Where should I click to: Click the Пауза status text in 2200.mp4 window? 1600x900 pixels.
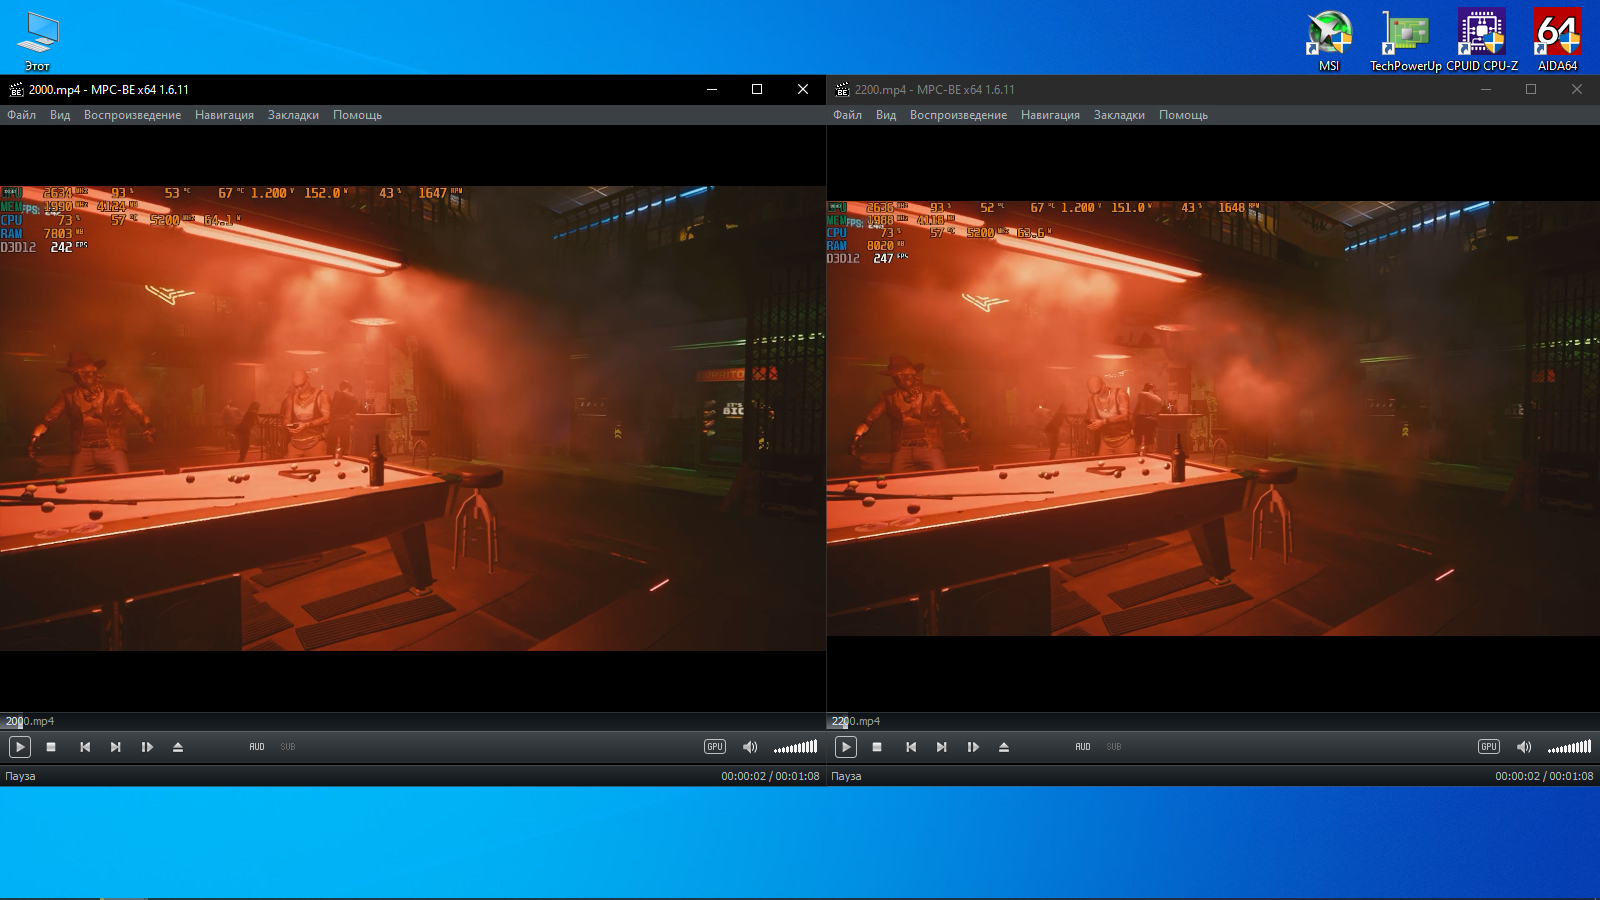(x=846, y=776)
